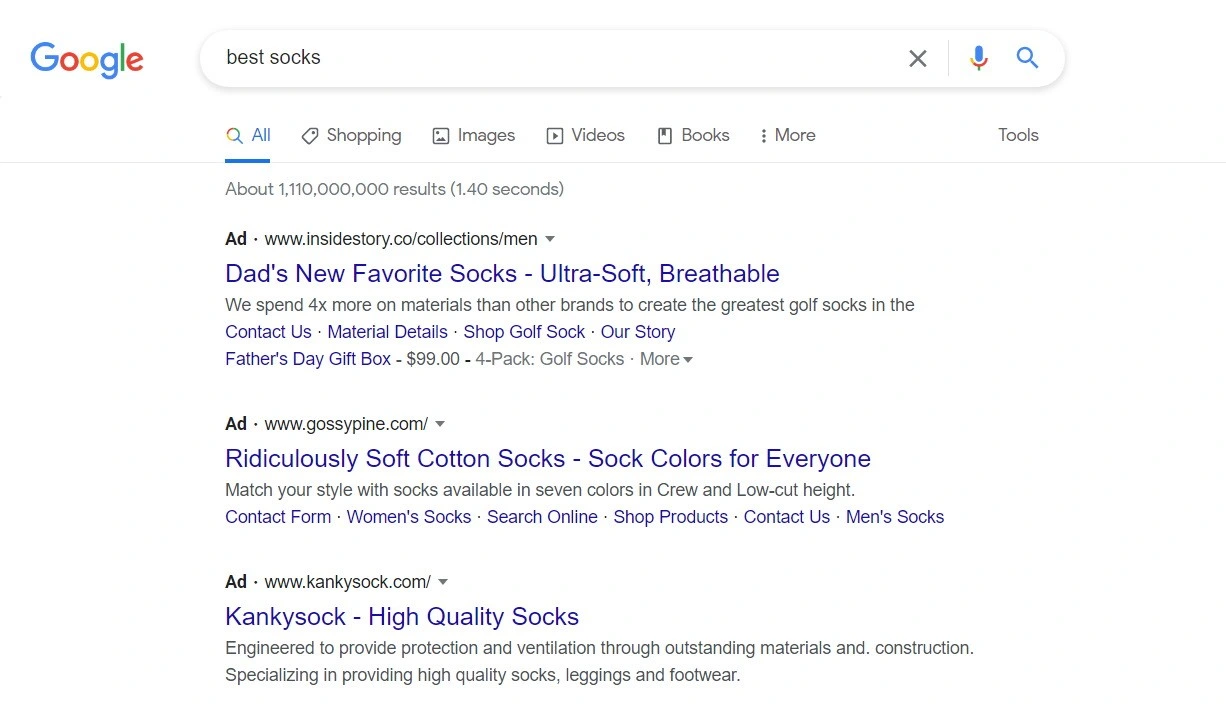Open Dad's New Favorite Socks ad link
The height and width of the screenshot is (708, 1226).
tap(502, 273)
